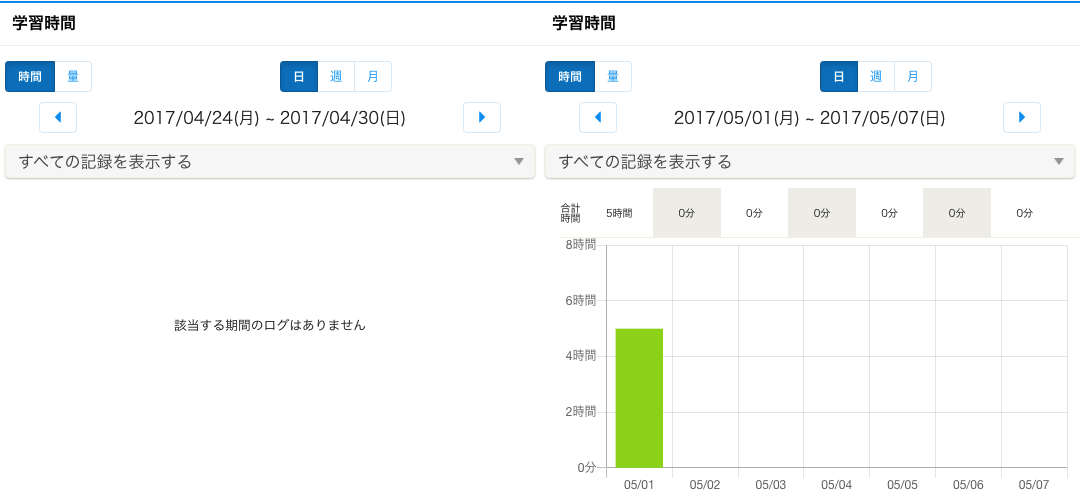The height and width of the screenshot is (499, 1080).
Task: Go to previous week in left panel
Action: [x=58, y=117]
